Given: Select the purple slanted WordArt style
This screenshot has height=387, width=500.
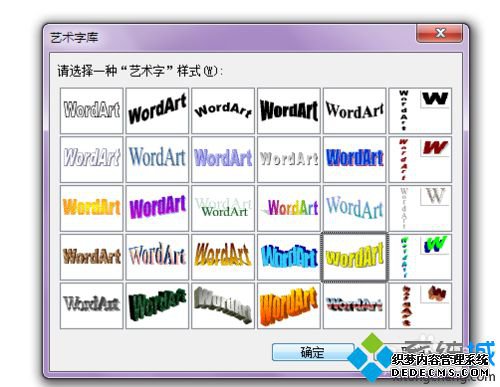Looking at the screenshot, I should pos(157,208).
